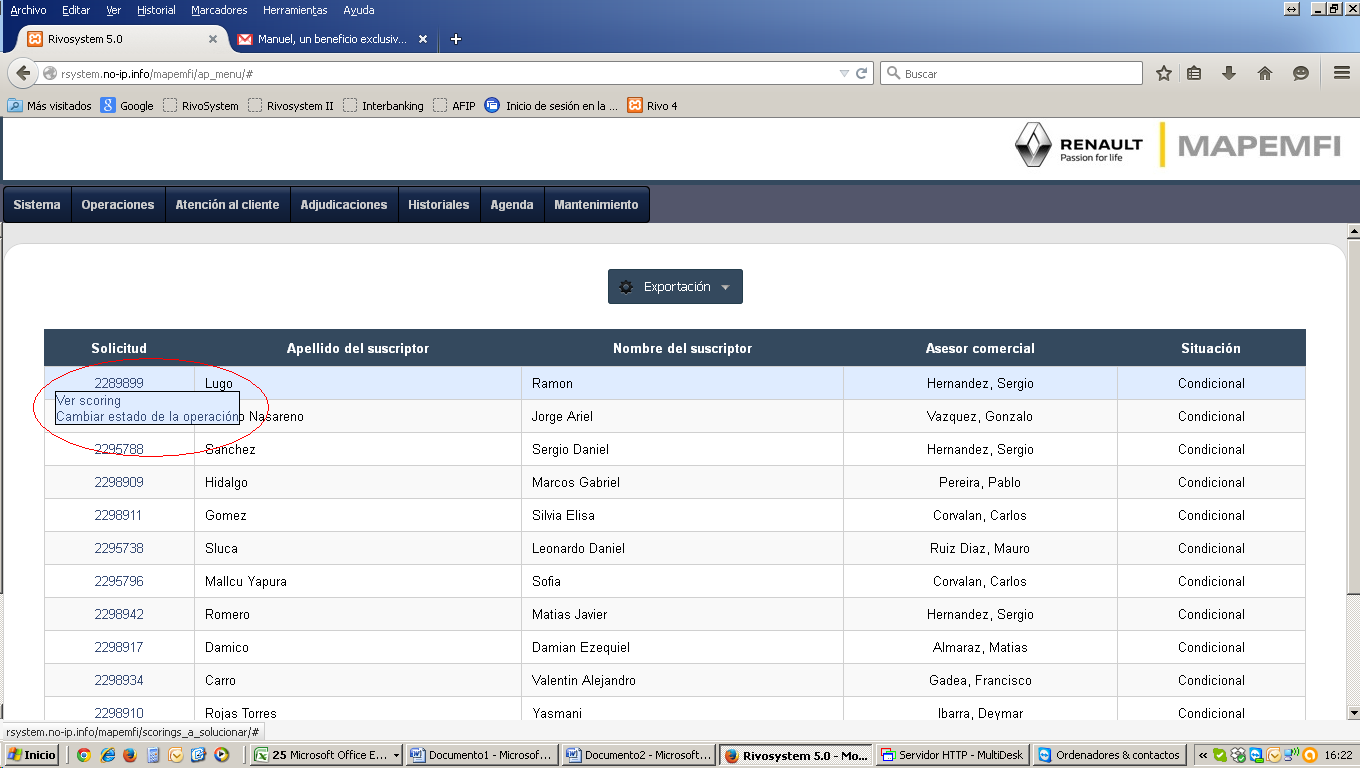This screenshot has width=1360, height=768.
Task: Open solicitud 2298911 link
Action: [119, 515]
